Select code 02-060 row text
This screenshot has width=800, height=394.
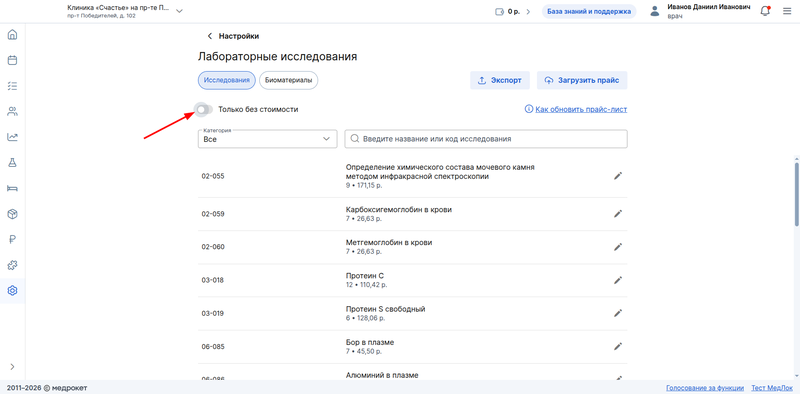(213, 247)
